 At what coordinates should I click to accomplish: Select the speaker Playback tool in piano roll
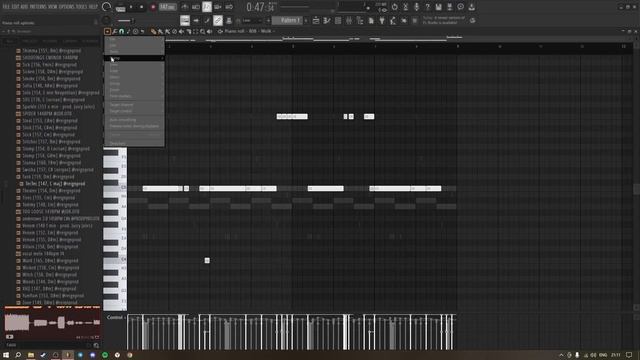[209, 31]
